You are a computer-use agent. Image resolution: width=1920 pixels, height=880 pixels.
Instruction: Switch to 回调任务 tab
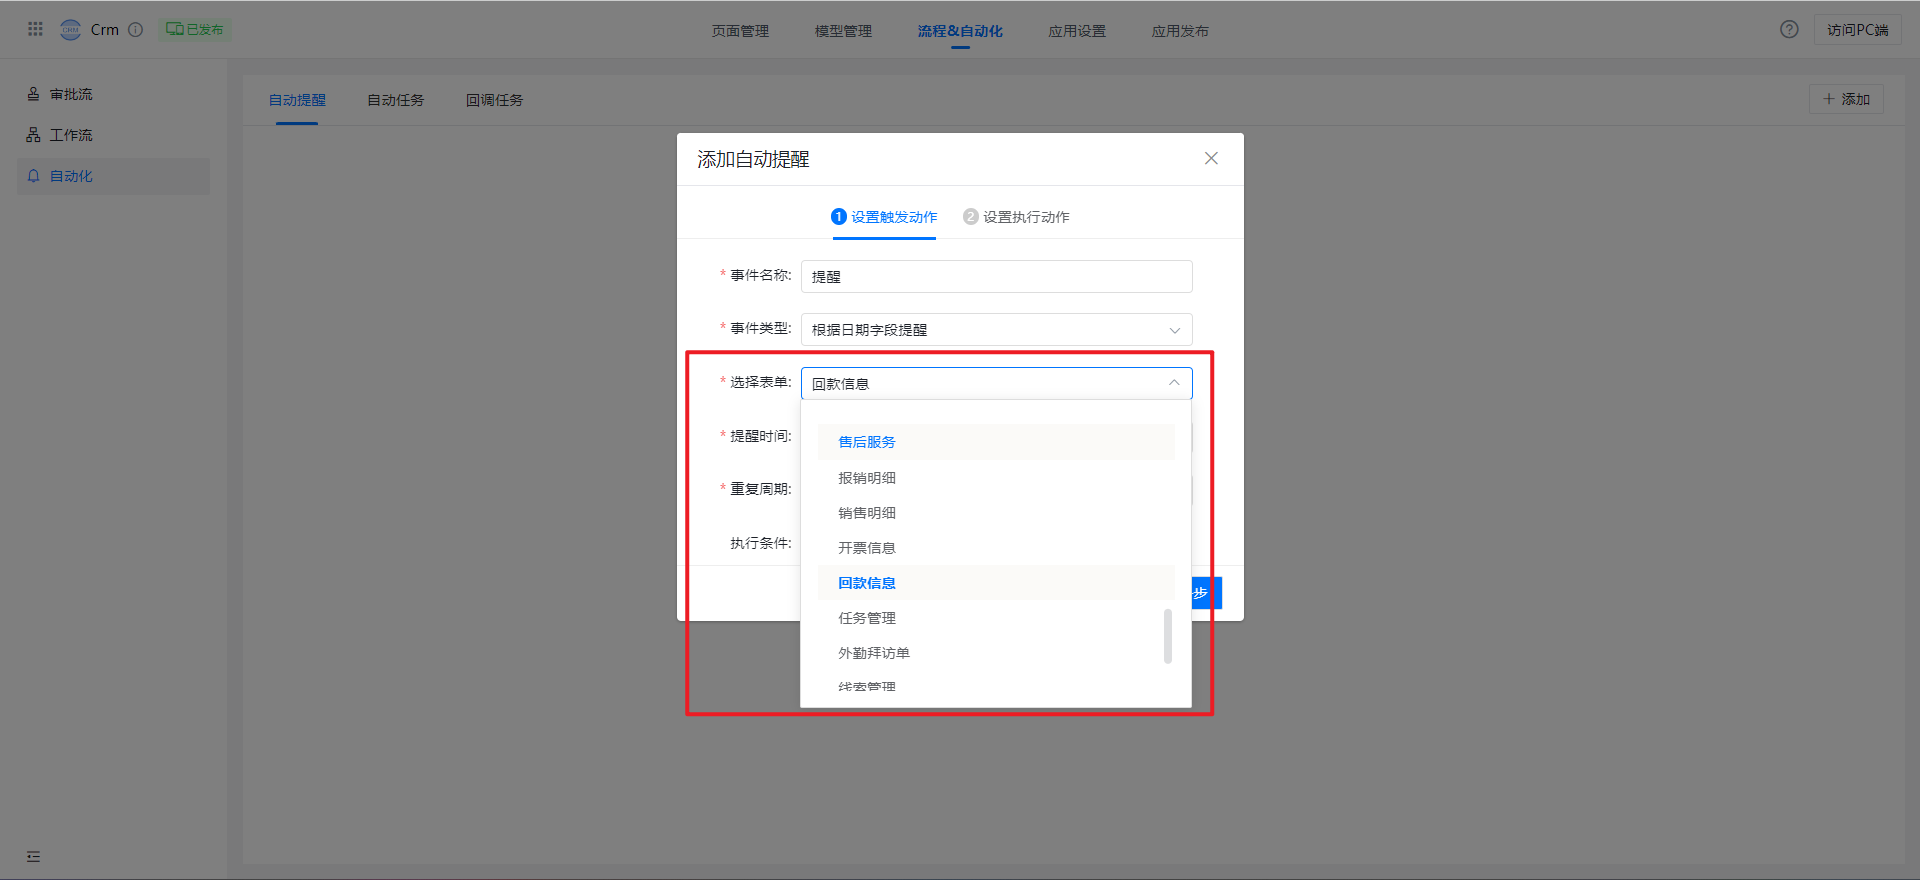coord(494,100)
